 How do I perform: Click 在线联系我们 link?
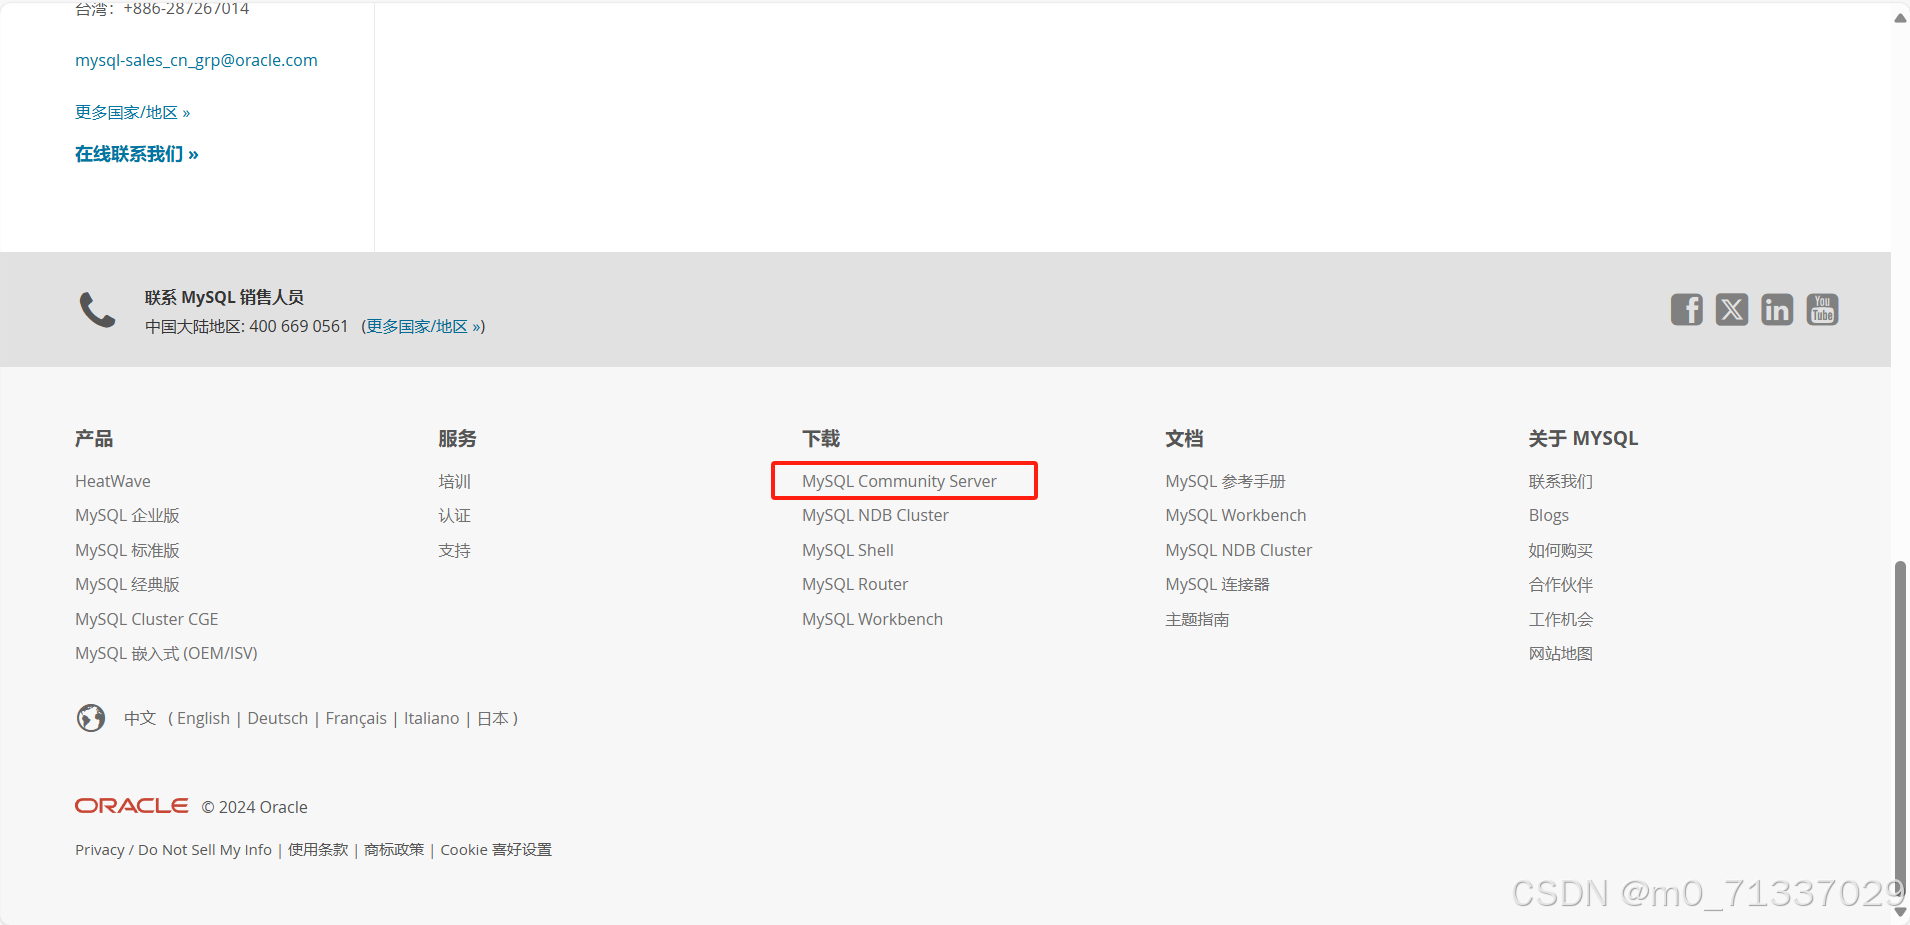137,154
